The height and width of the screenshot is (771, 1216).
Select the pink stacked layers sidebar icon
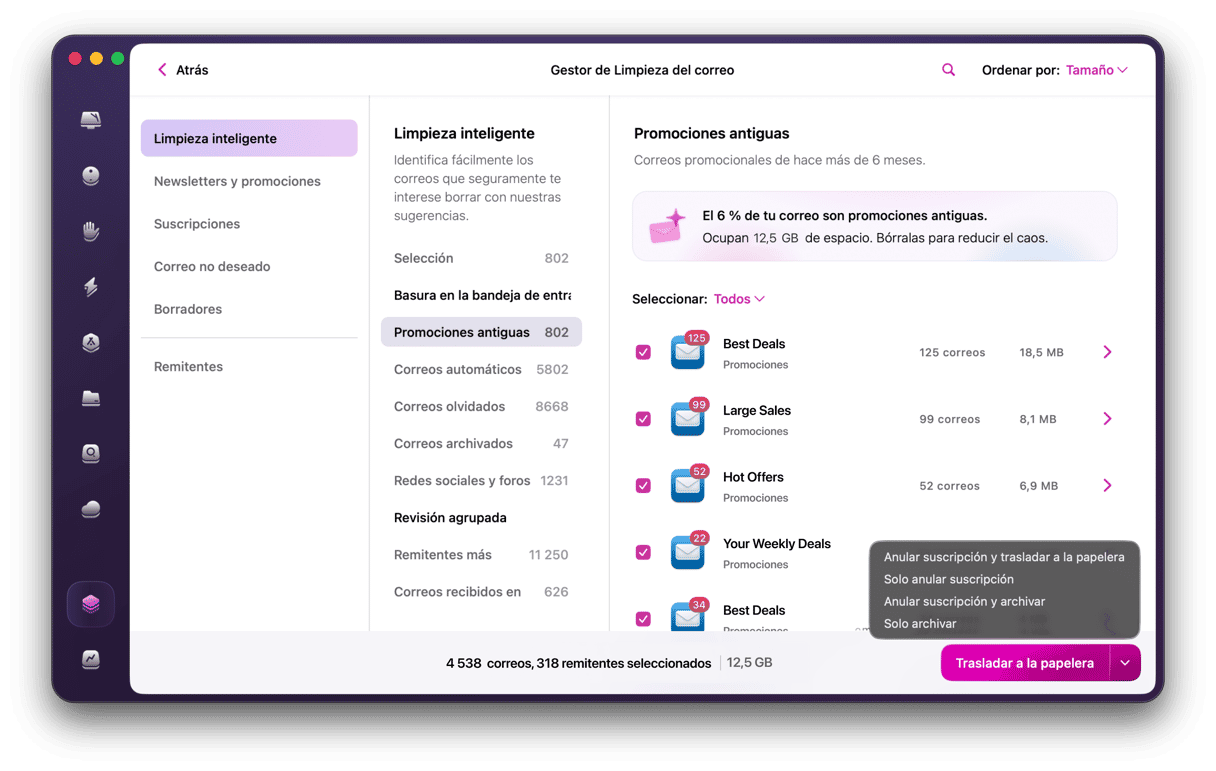point(91,604)
